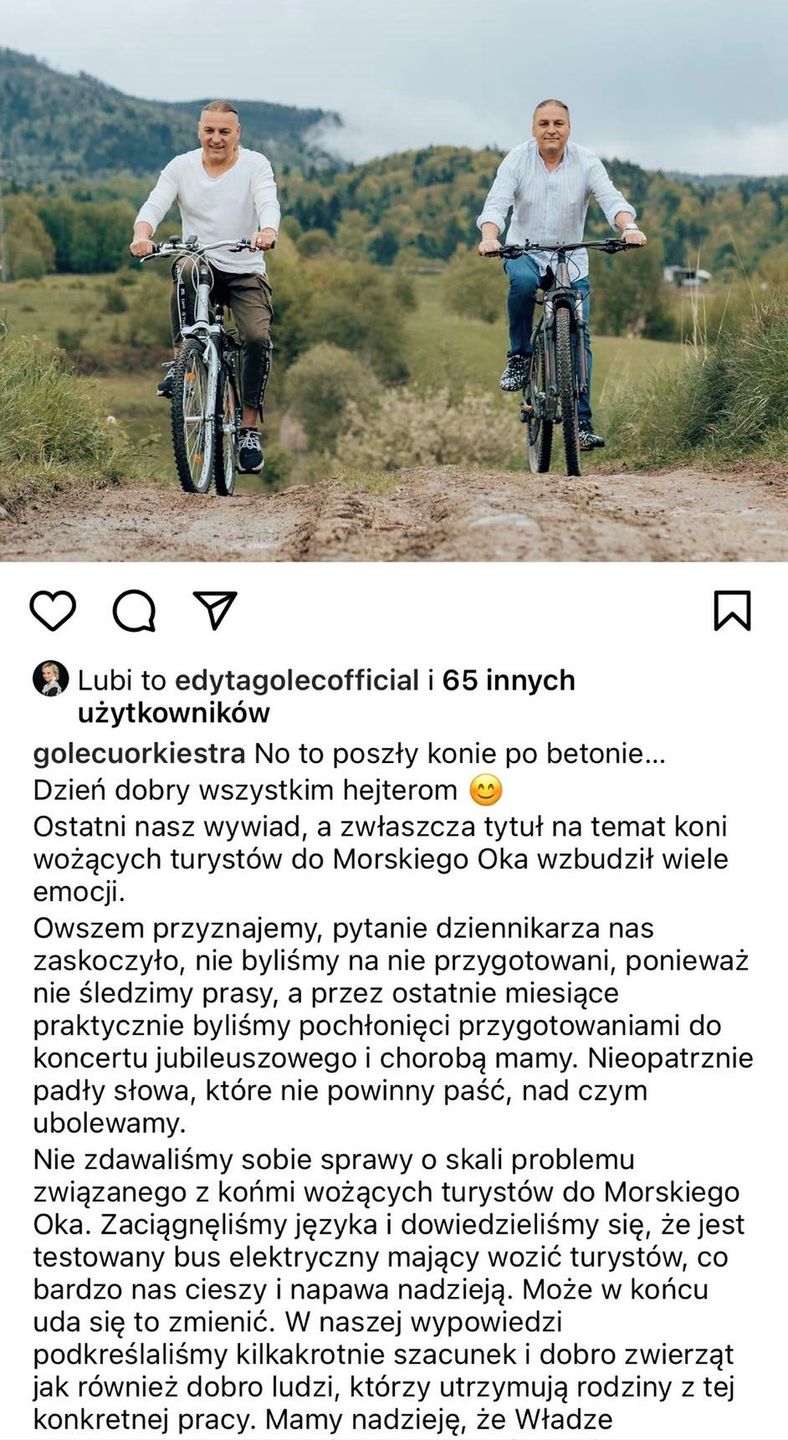Viewport: 788px width, 1440px height.
Task: Save the post with the bookmark icon
Action: [x=732, y=610]
